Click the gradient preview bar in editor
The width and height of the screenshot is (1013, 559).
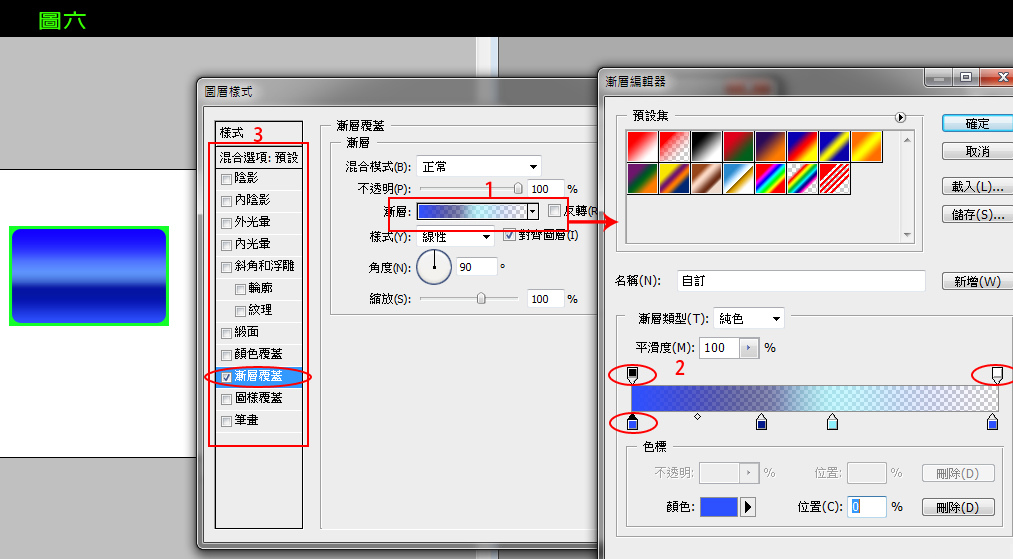pos(815,398)
